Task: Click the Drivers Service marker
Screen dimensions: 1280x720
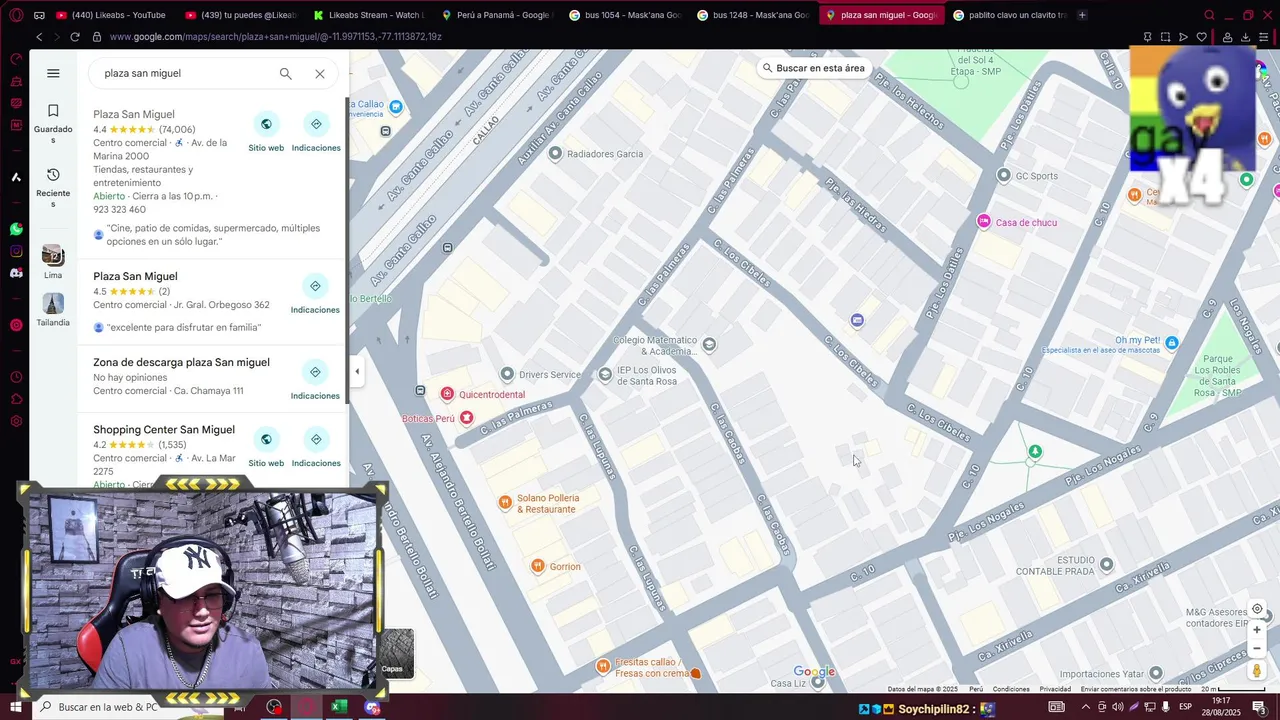Action: pos(507,374)
